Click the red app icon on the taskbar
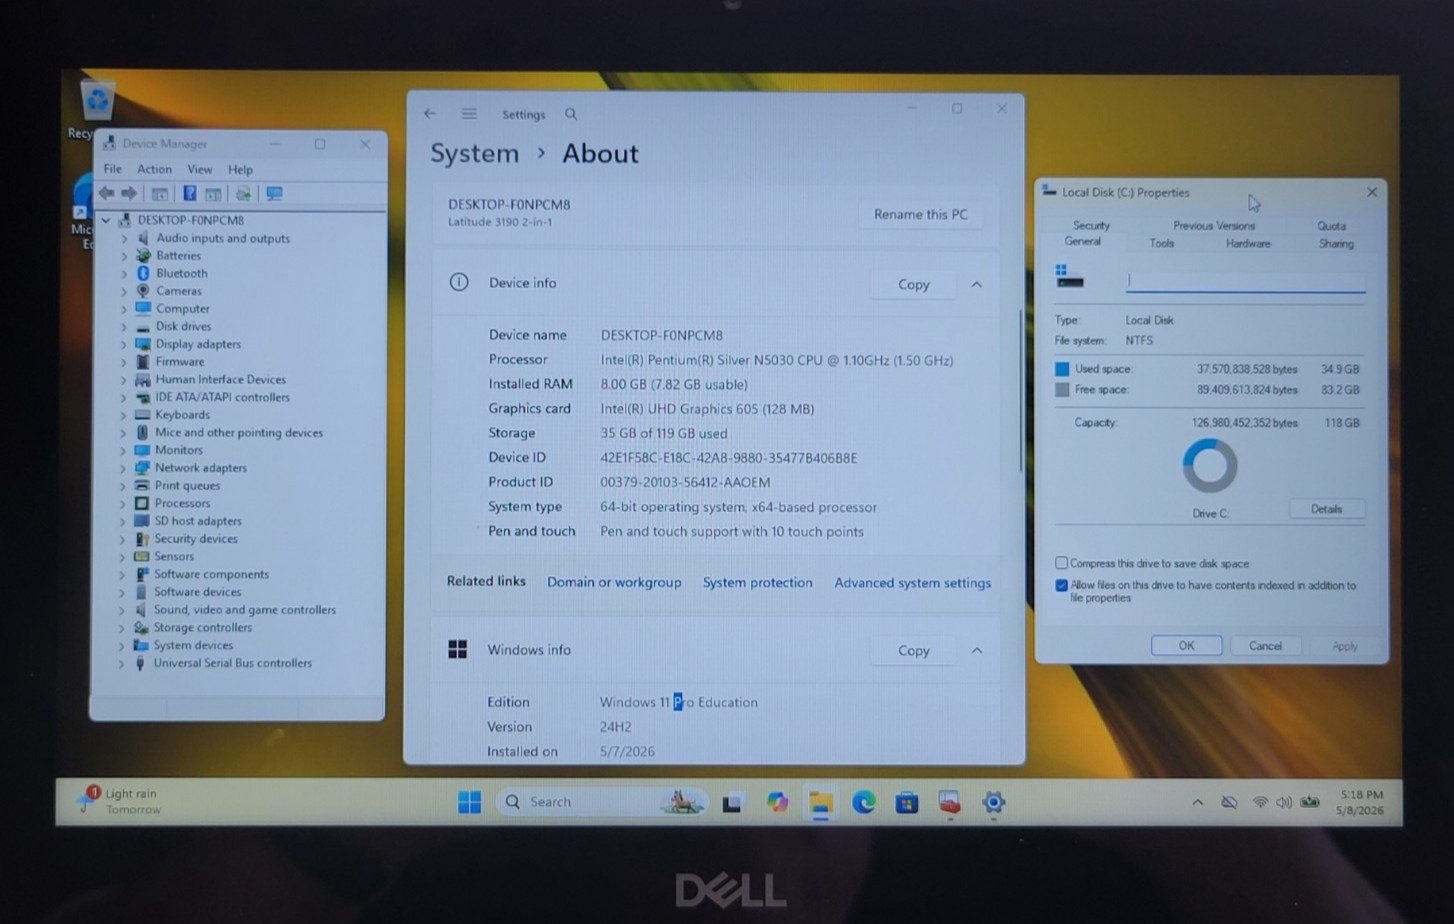 pos(950,802)
